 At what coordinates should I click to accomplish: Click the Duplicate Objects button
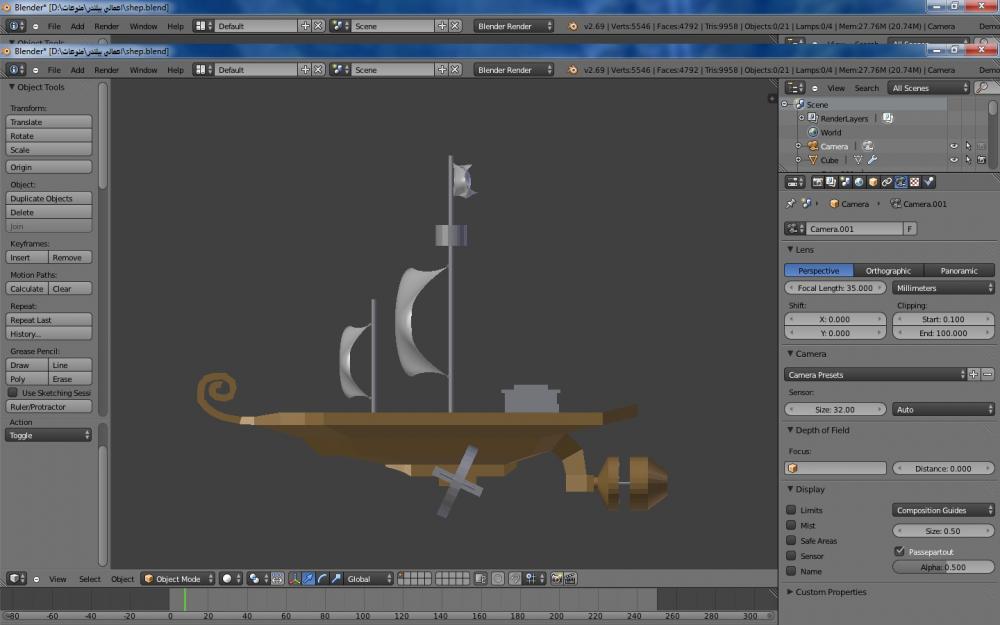(49, 198)
